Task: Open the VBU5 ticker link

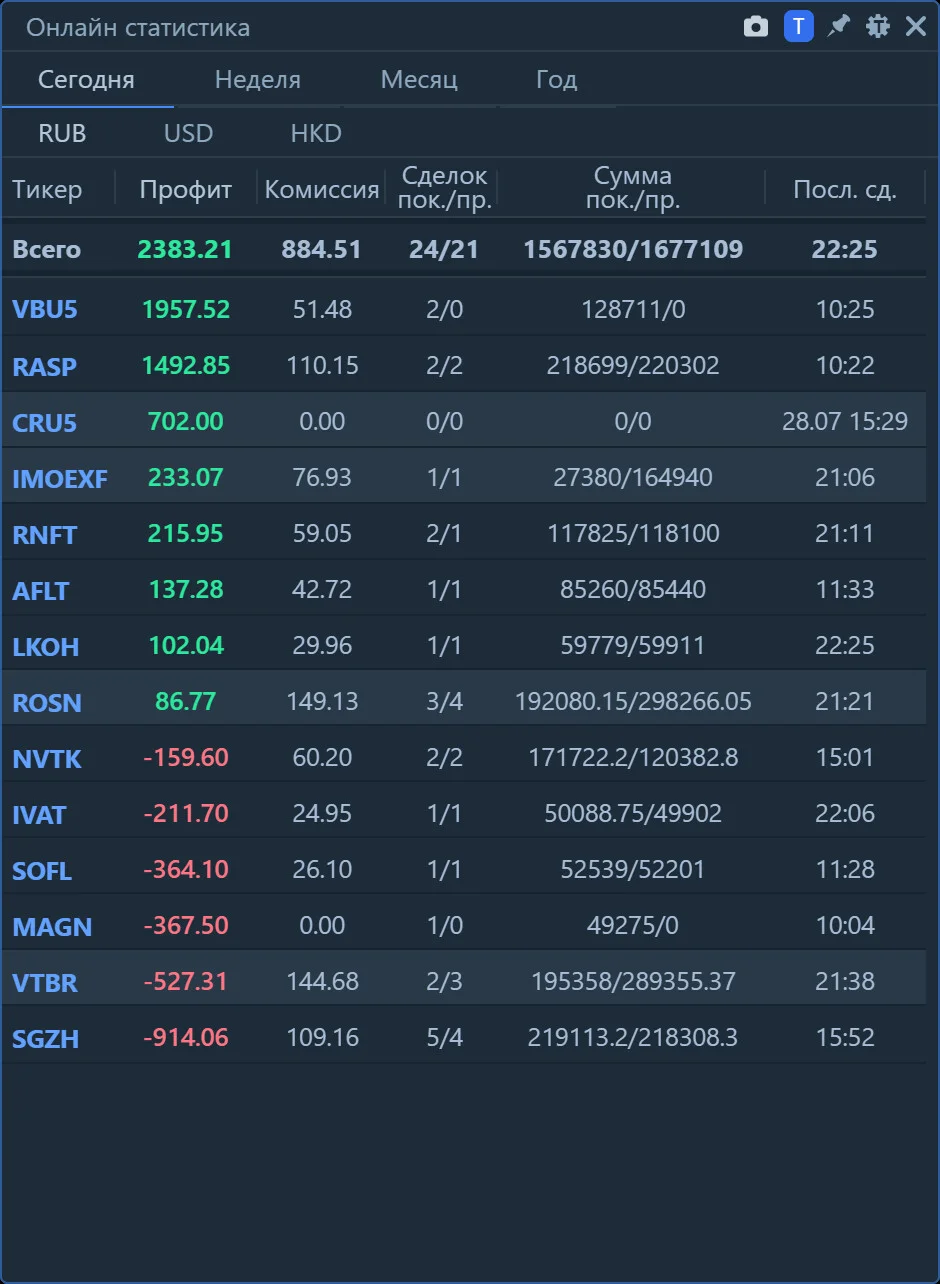Action: [x=45, y=310]
